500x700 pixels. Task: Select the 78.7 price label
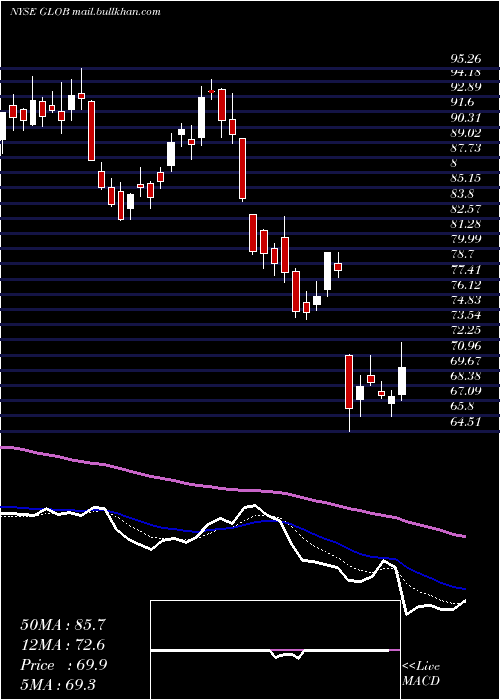pos(462,254)
